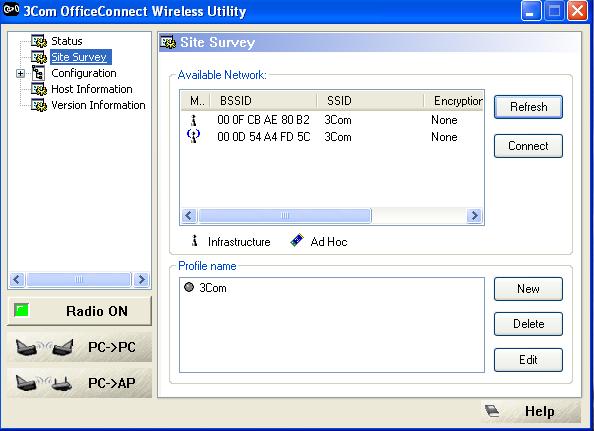Click the Configuration tree icon
Screen dimensions: 594x431
click(x=38, y=73)
